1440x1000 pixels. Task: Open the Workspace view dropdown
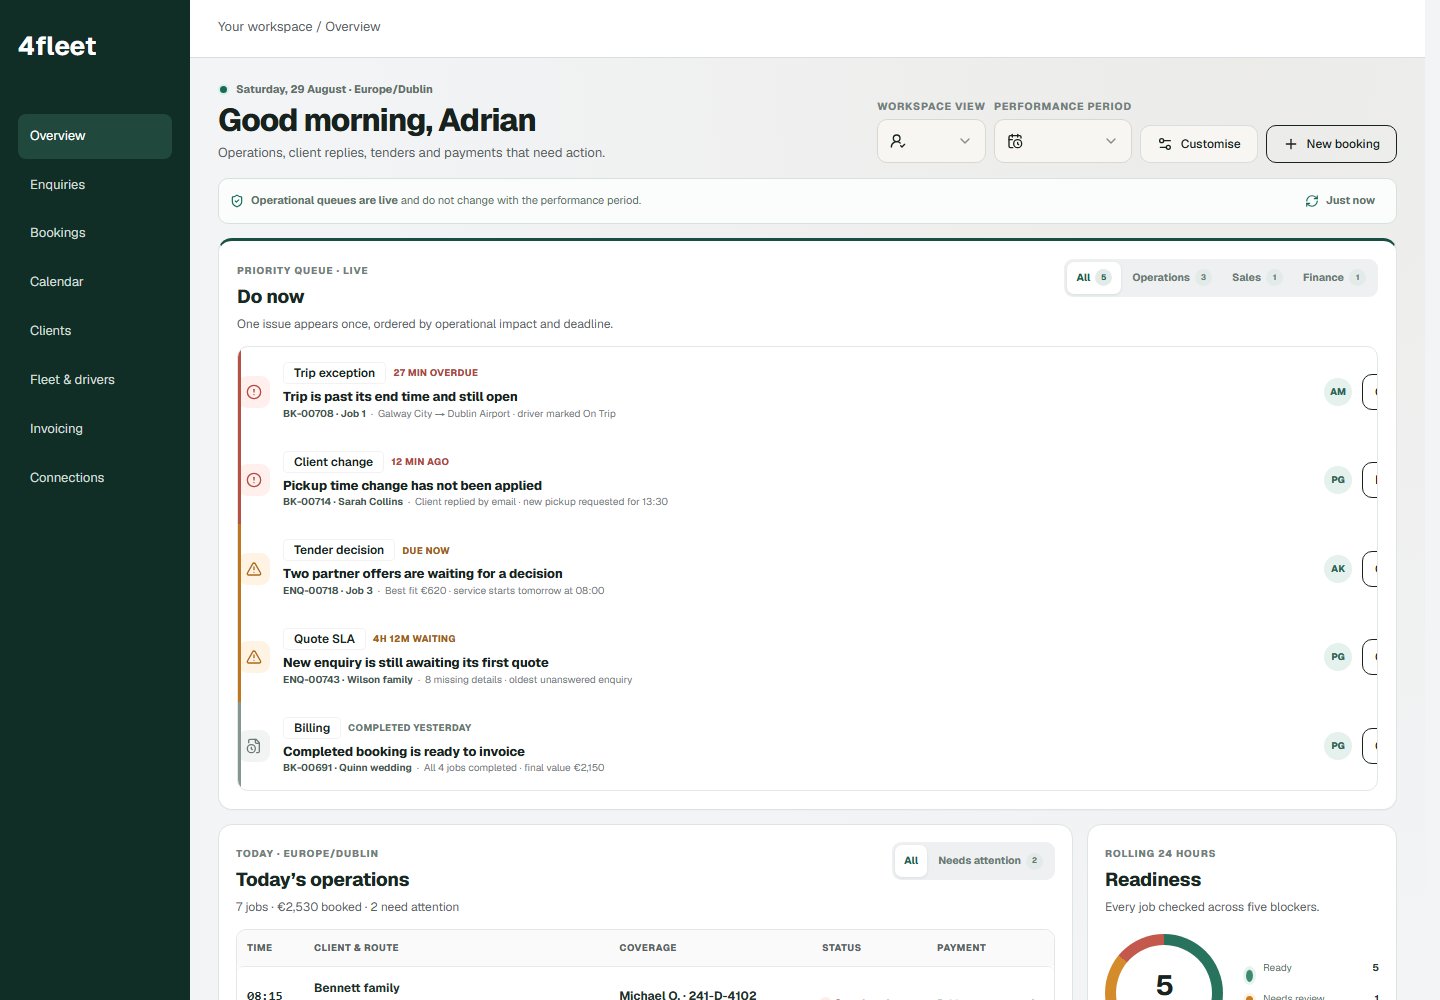tap(931, 141)
